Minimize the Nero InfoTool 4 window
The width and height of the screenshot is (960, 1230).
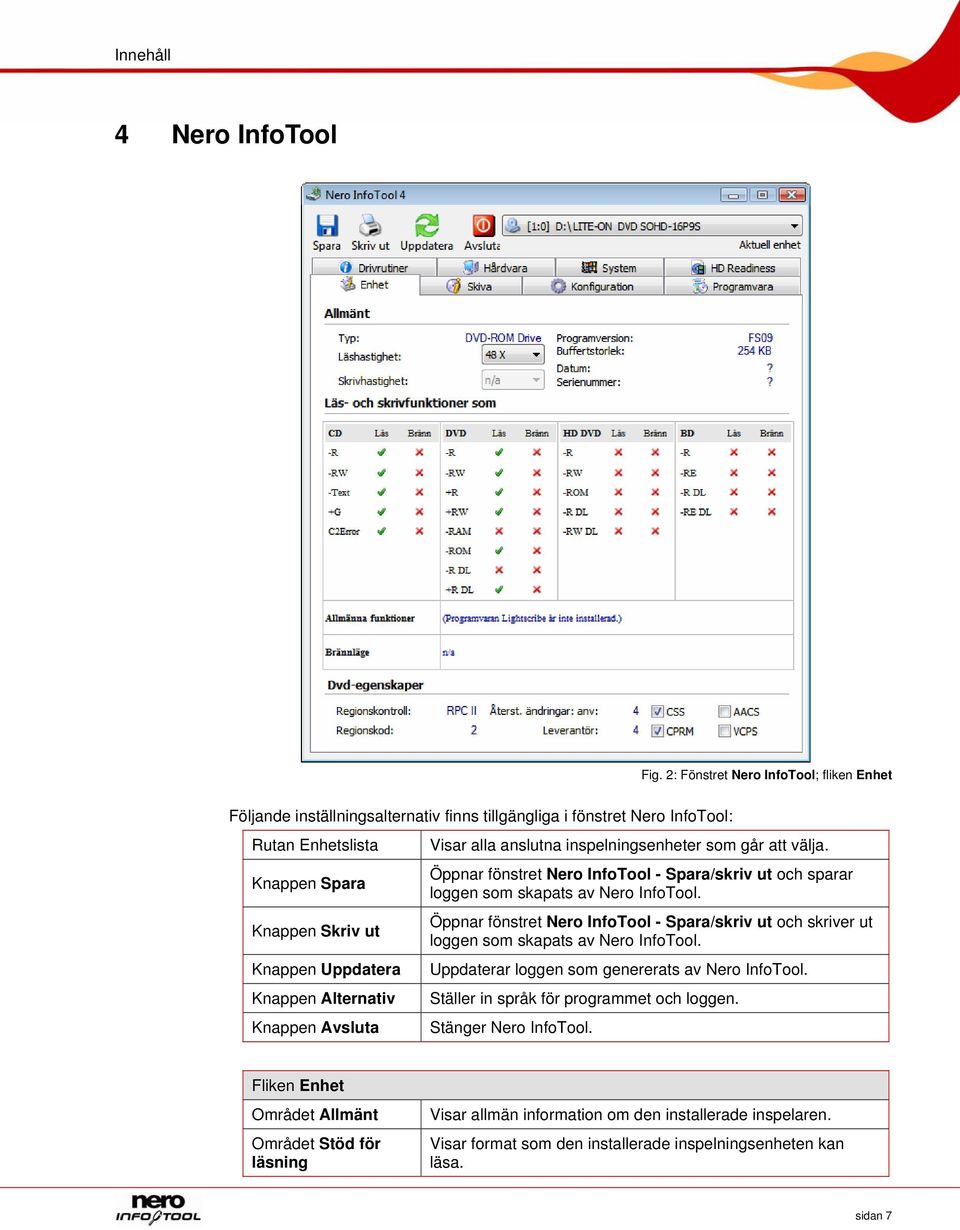pyautogui.click(x=736, y=194)
